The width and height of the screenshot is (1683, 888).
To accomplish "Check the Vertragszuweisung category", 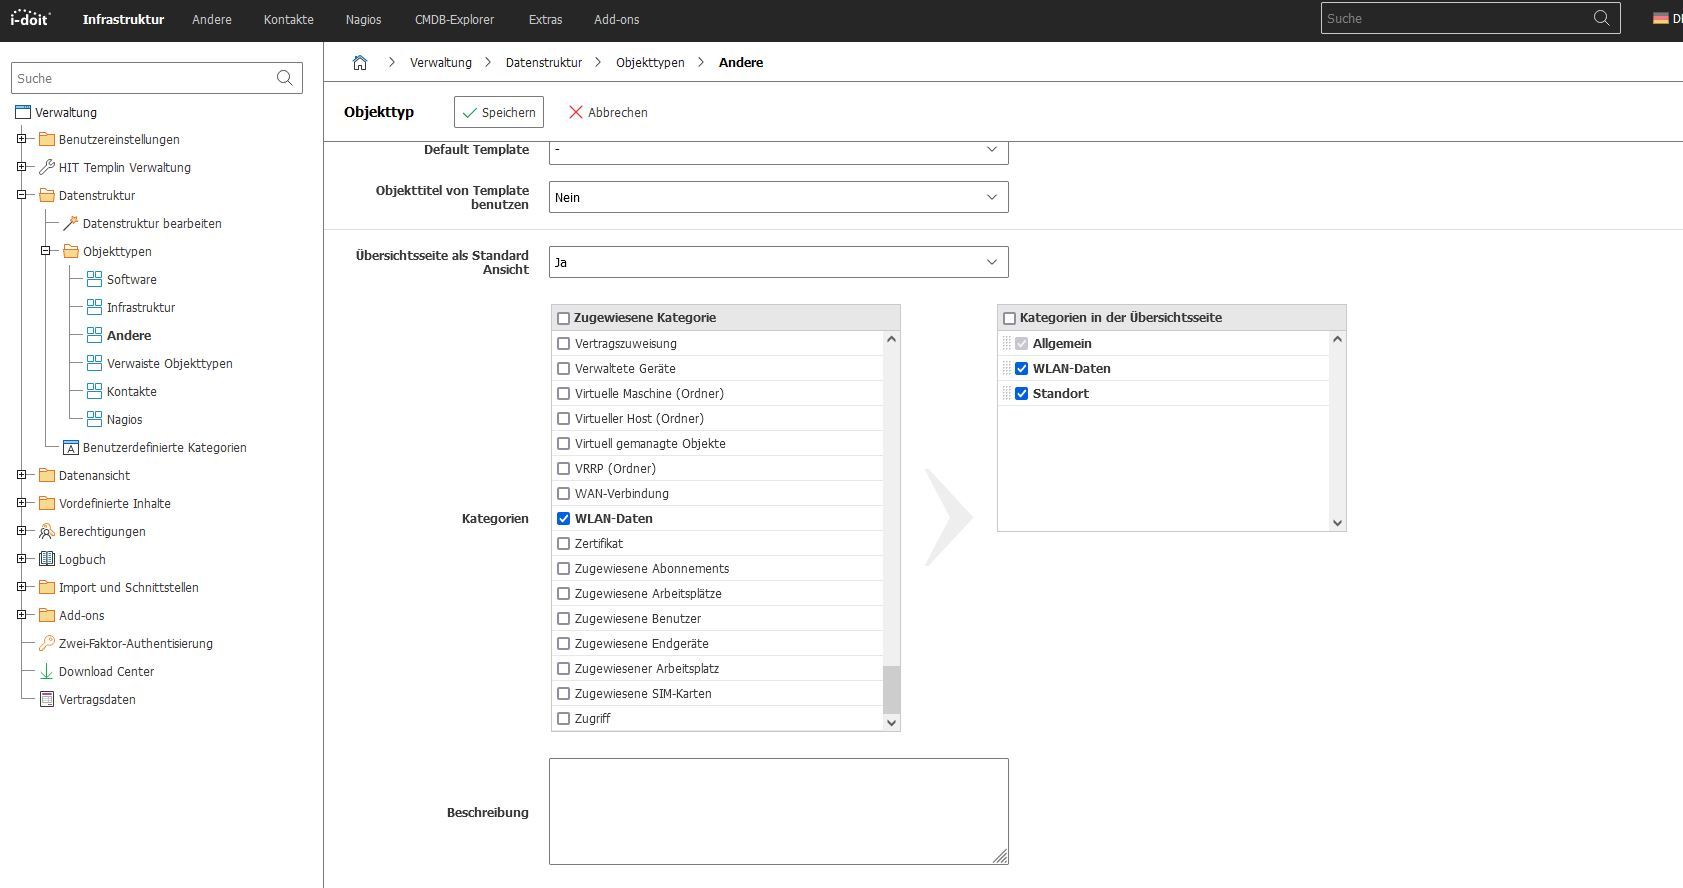I will click(563, 343).
